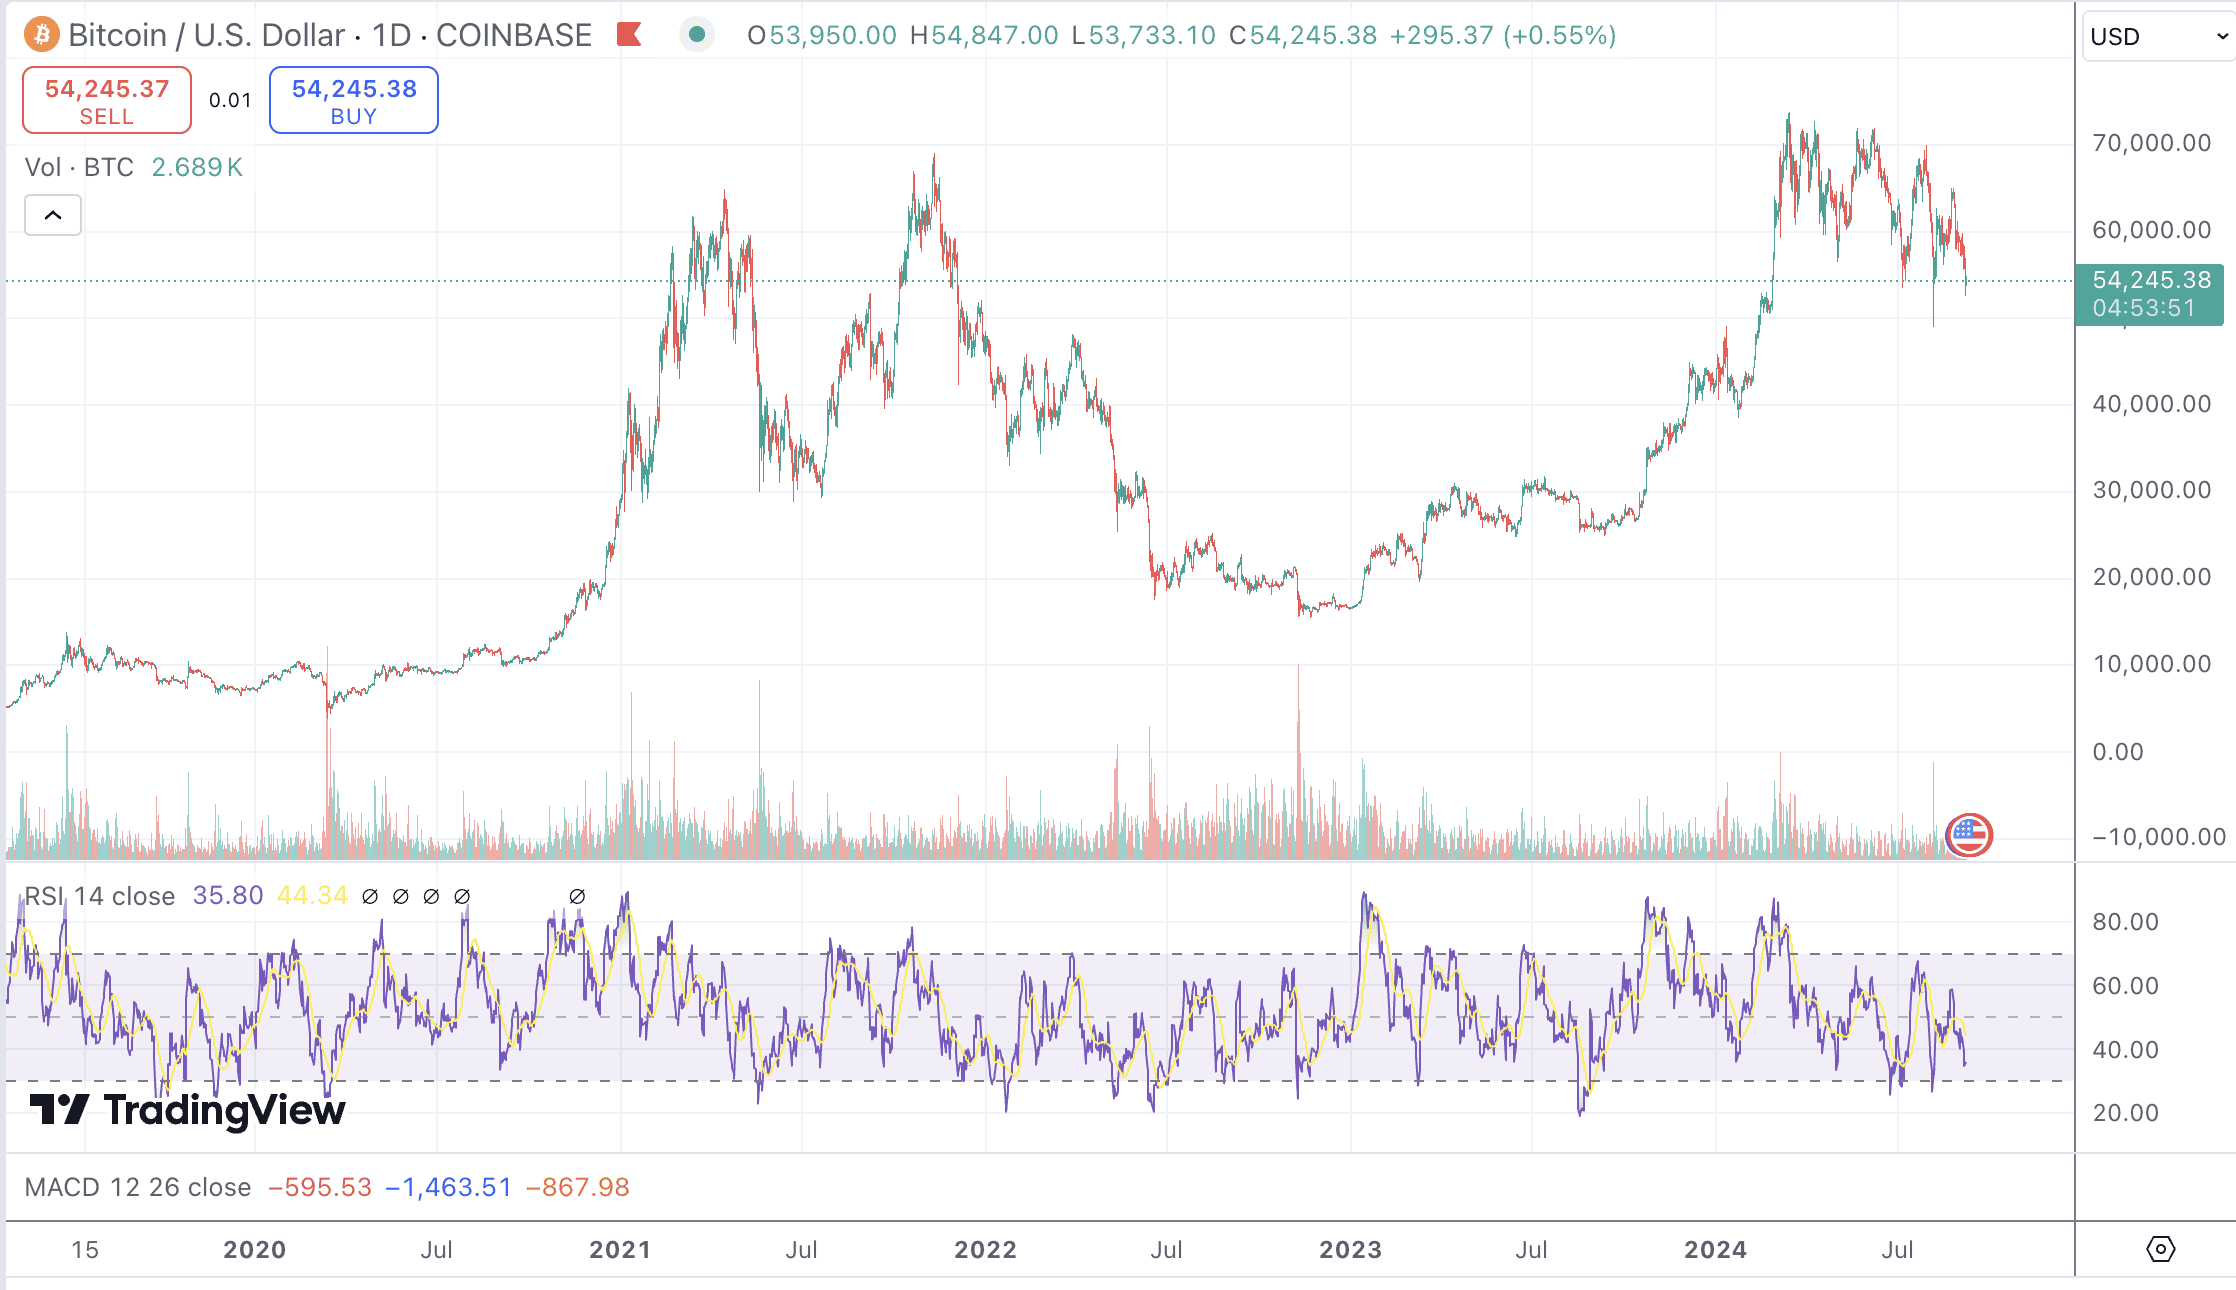Open chart settings hexagon icon
Image resolution: width=2236 pixels, height=1290 pixels.
pyautogui.click(x=2160, y=1249)
